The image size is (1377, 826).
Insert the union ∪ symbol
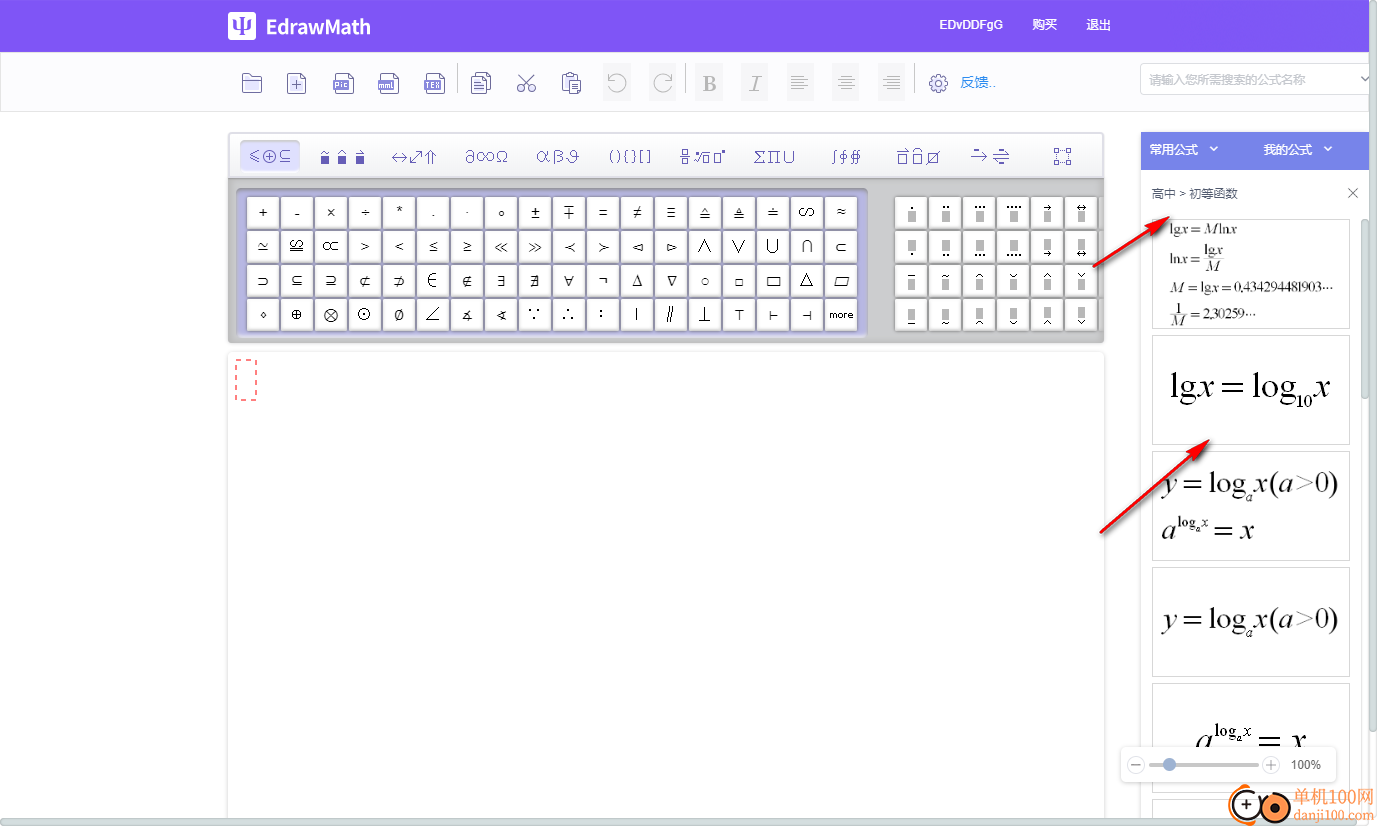tap(773, 246)
